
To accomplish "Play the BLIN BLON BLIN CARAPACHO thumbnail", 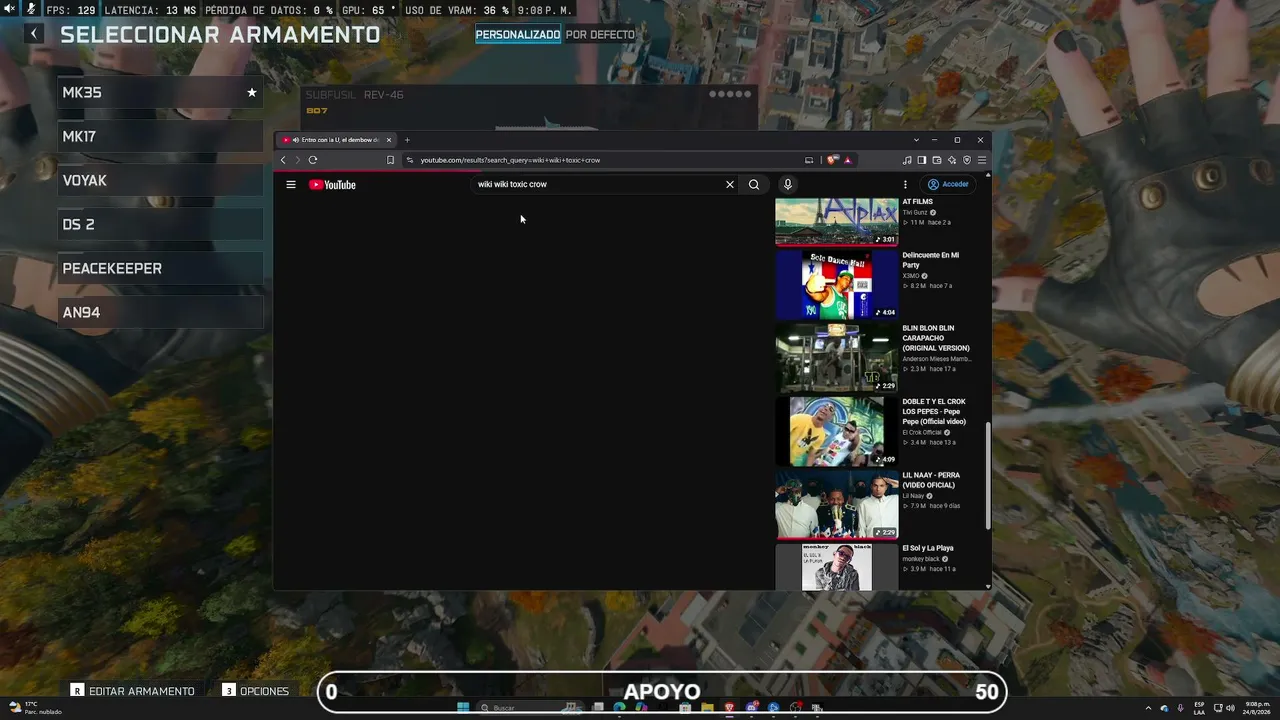I will coord(837,357).
